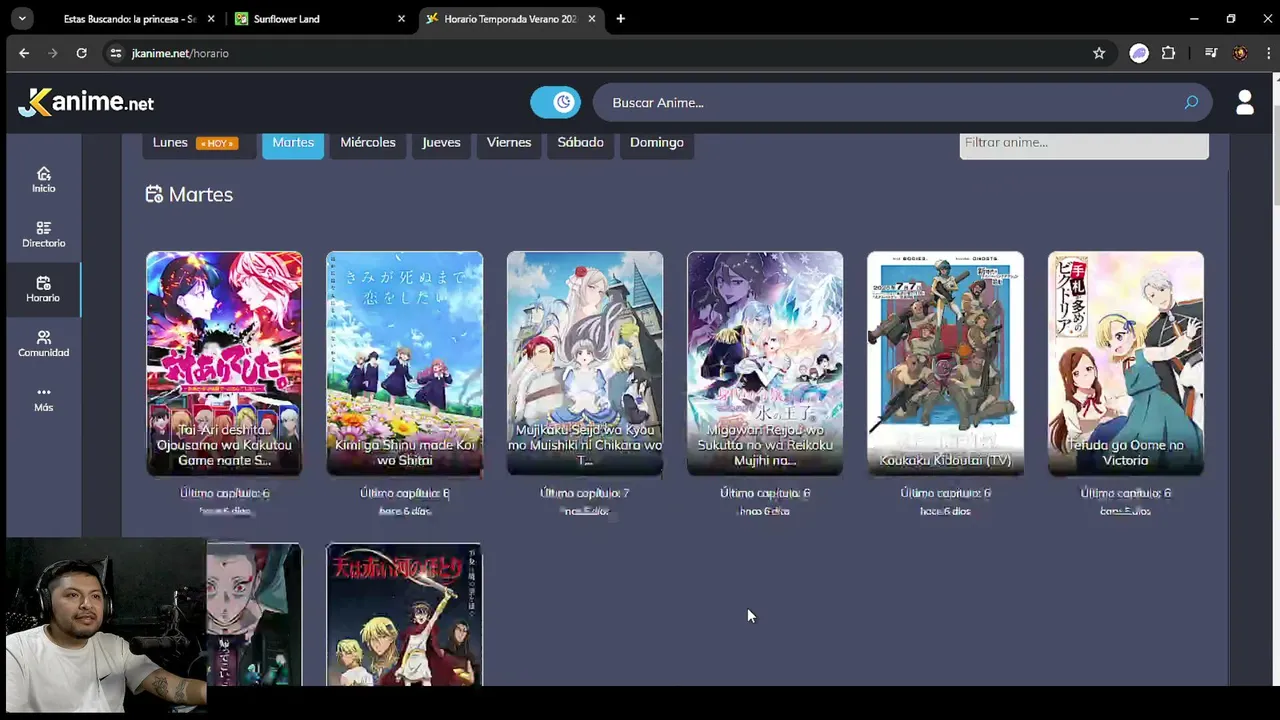Open a new browser tab

(620, 19)
